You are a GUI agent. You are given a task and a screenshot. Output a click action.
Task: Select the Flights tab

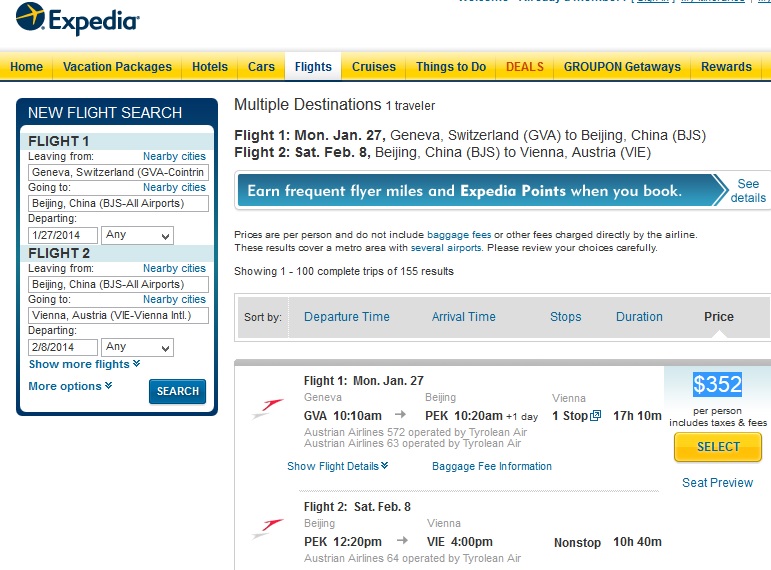pos(313,67)
